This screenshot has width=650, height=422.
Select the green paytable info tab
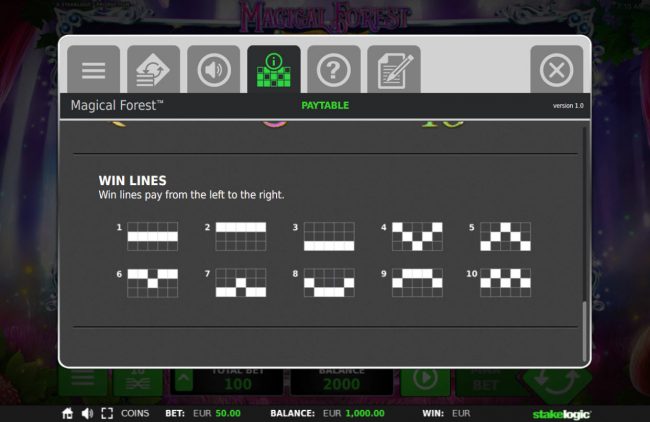(274, 69)
